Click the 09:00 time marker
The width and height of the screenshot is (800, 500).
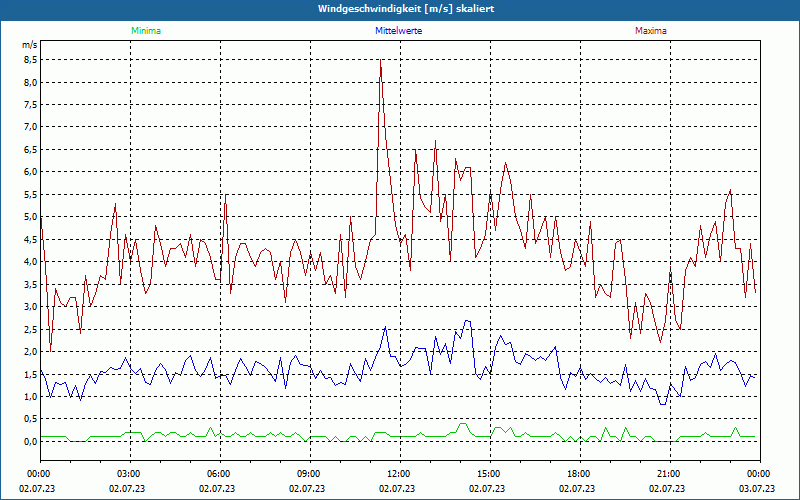309,474
